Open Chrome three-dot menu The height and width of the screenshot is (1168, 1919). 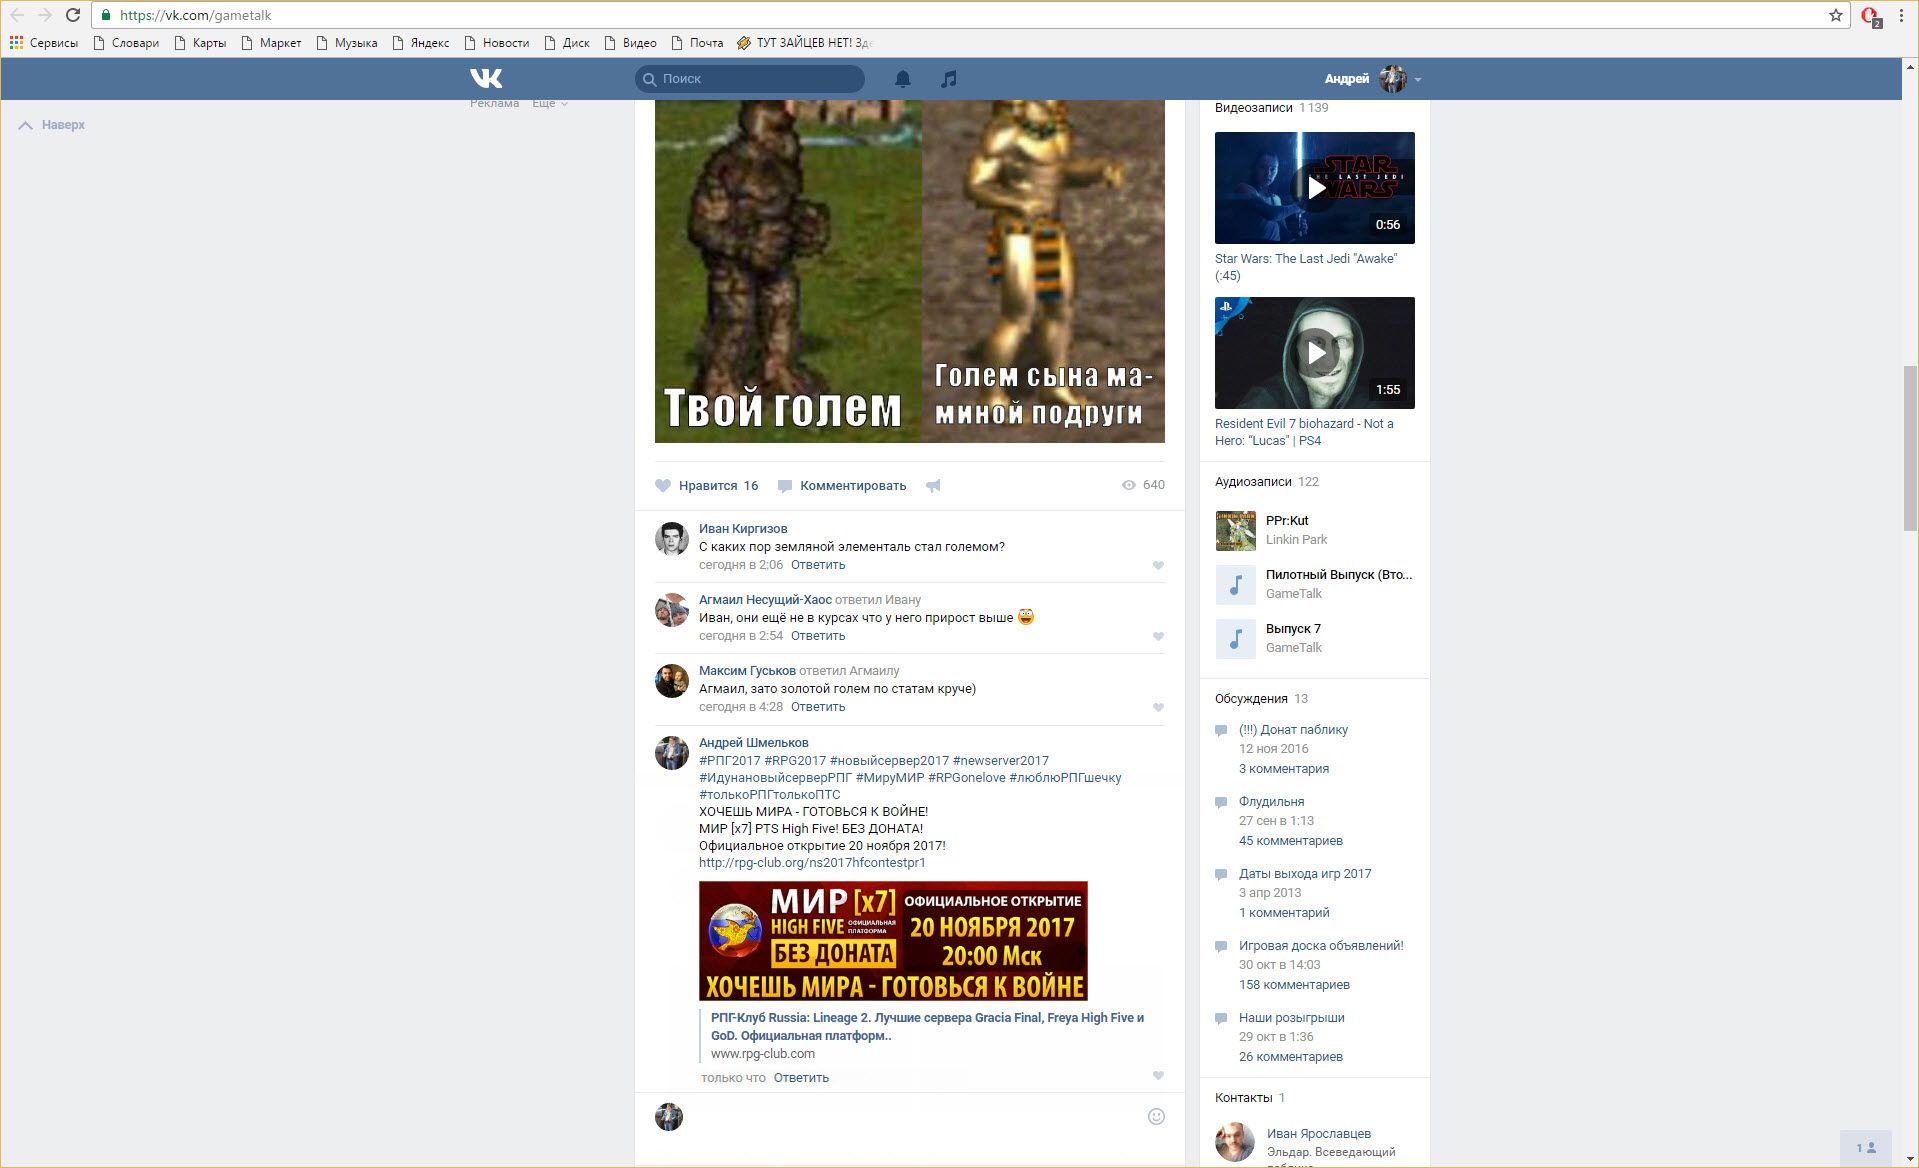[x=1901, y=15]
